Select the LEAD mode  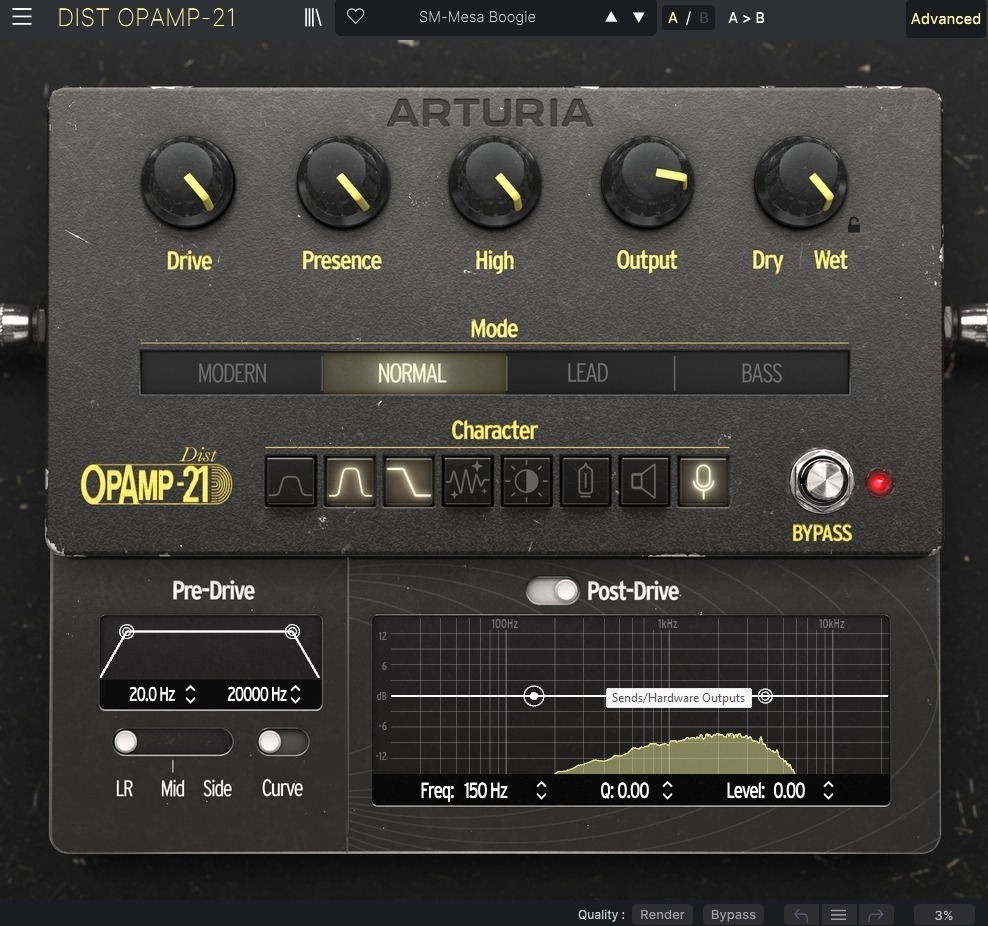tap(588, 374)
